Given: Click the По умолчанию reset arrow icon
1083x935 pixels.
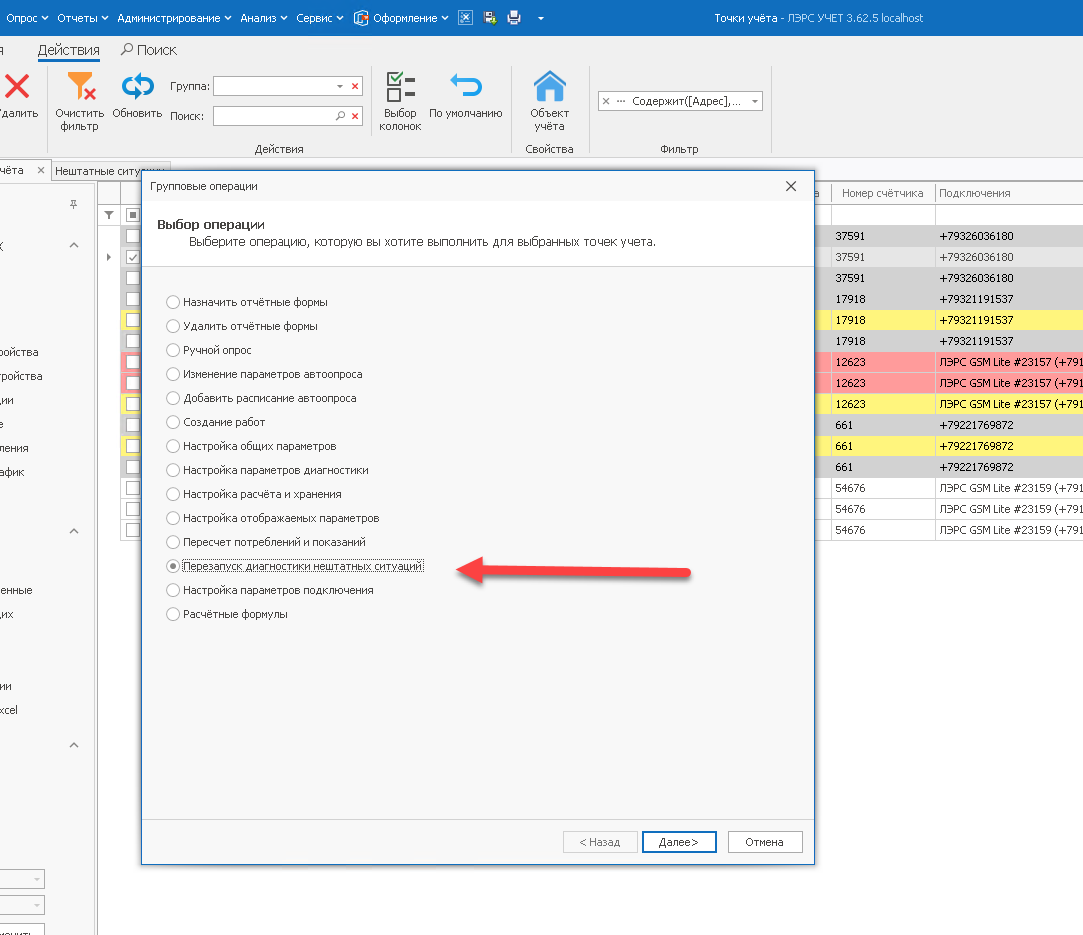Looking at the screenshot, I should (465, 87).
